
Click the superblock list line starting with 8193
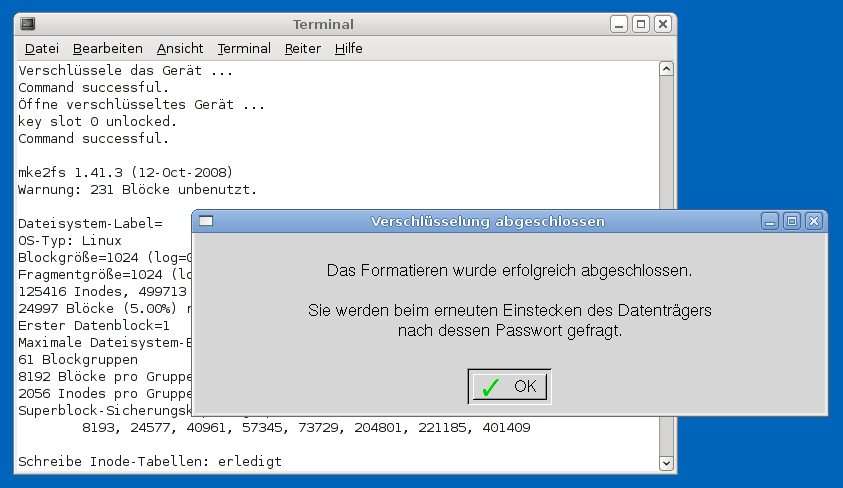point(306,428)
